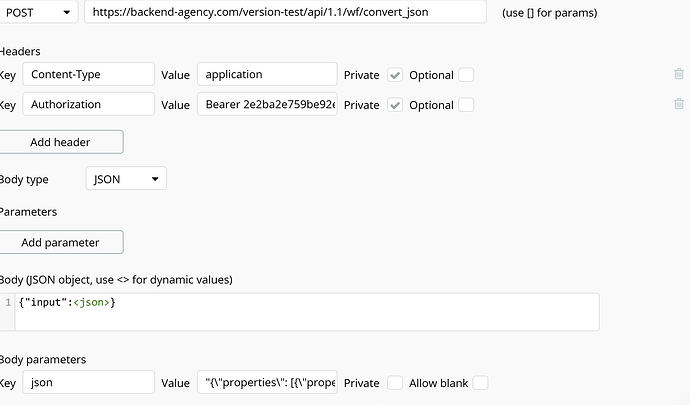Click the '(use [] for params)' hint text
690x405 pixels.
550,13
